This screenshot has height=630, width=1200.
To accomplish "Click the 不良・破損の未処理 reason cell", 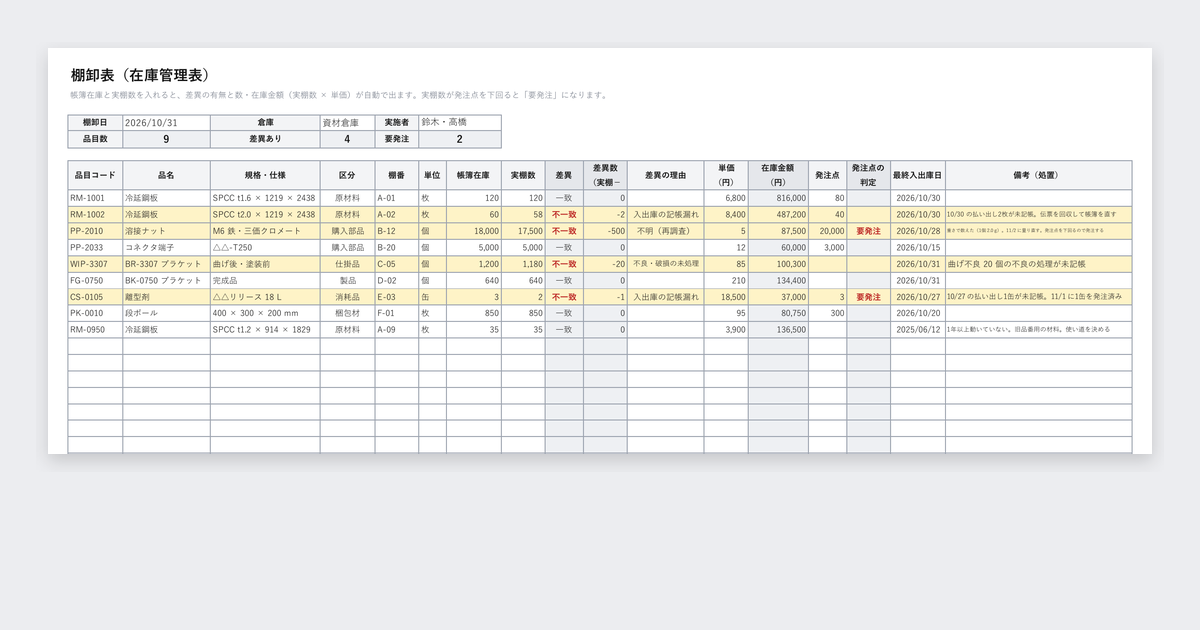I will point(666,264).
